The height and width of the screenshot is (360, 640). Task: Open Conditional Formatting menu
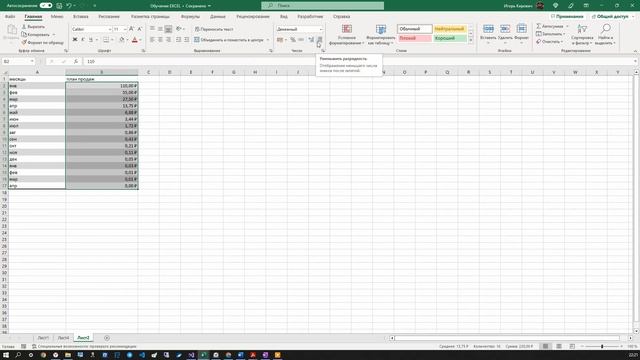click(x=347, y=34)
